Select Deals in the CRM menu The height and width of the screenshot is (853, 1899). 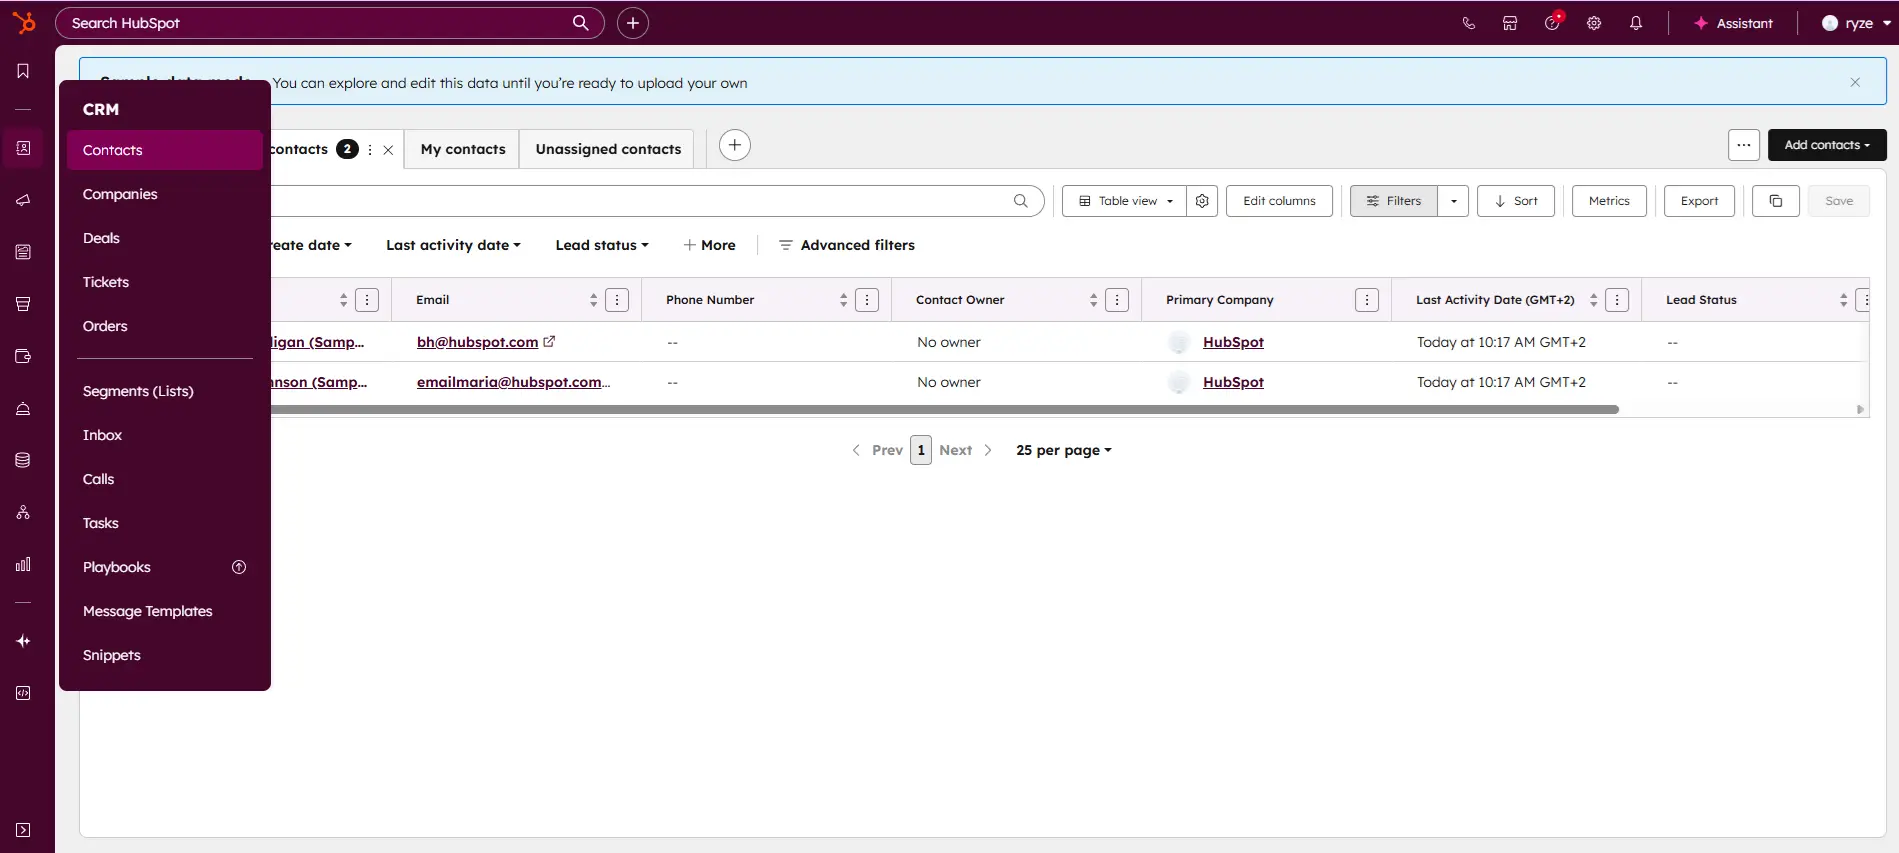point(165,238)
